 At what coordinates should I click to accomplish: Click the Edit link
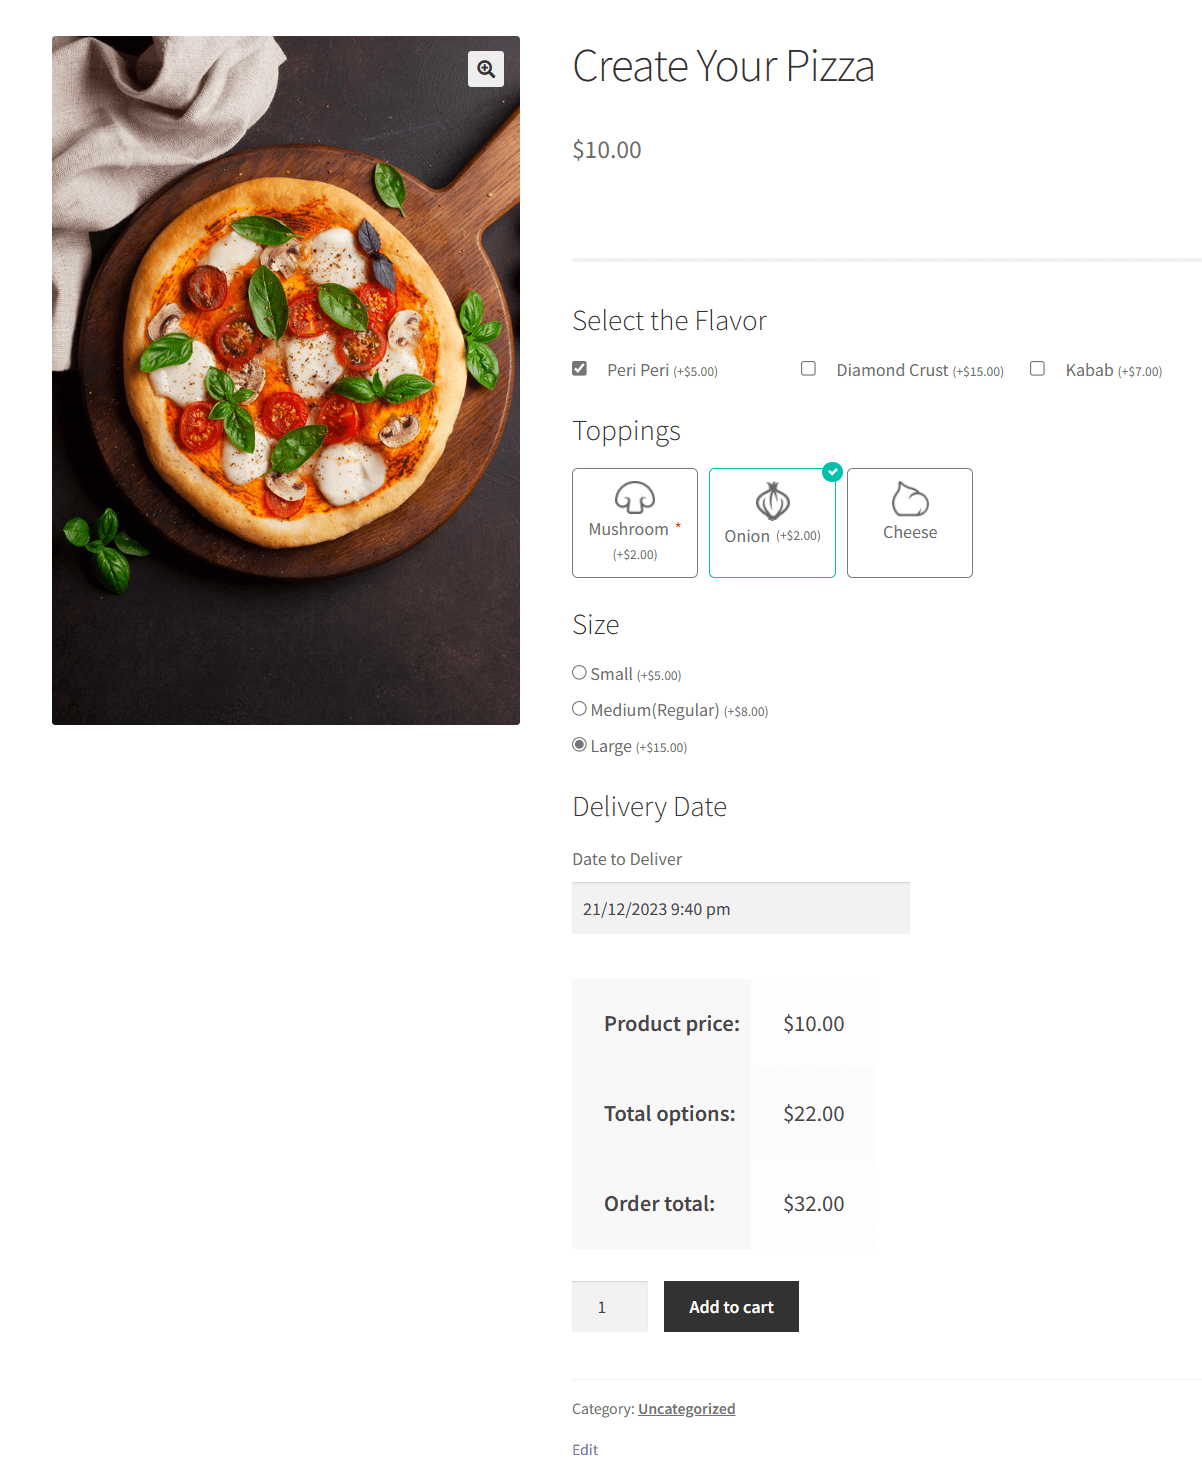(x=584, y=1448)
